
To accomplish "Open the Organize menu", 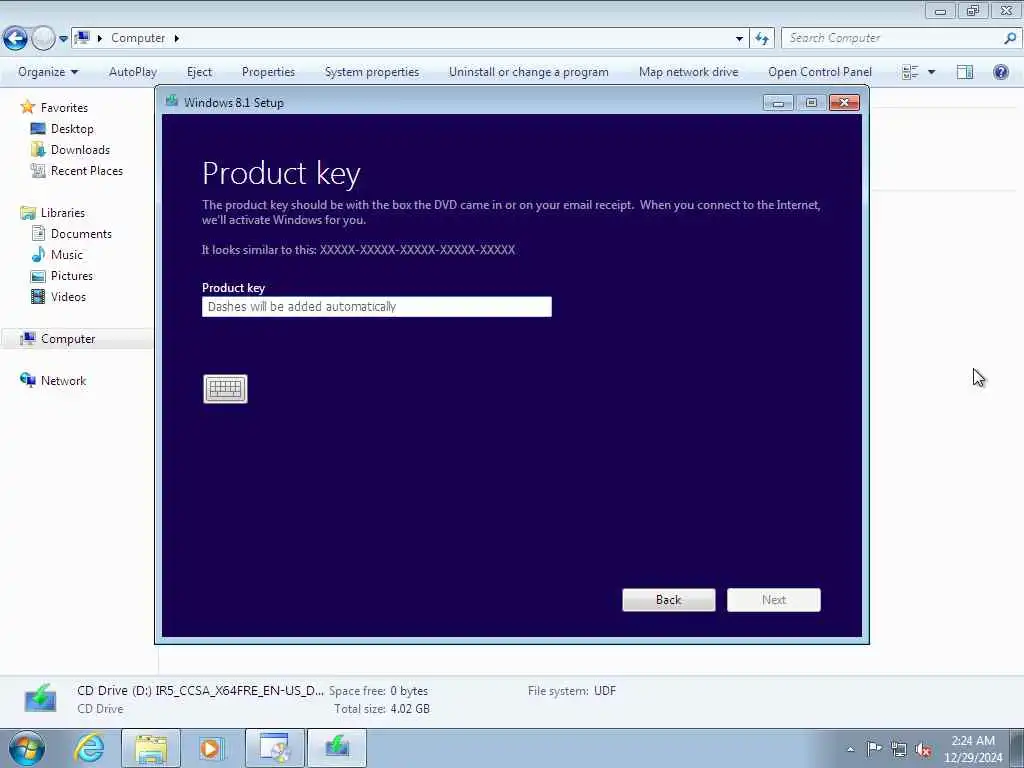I will (x=48, y=72).
